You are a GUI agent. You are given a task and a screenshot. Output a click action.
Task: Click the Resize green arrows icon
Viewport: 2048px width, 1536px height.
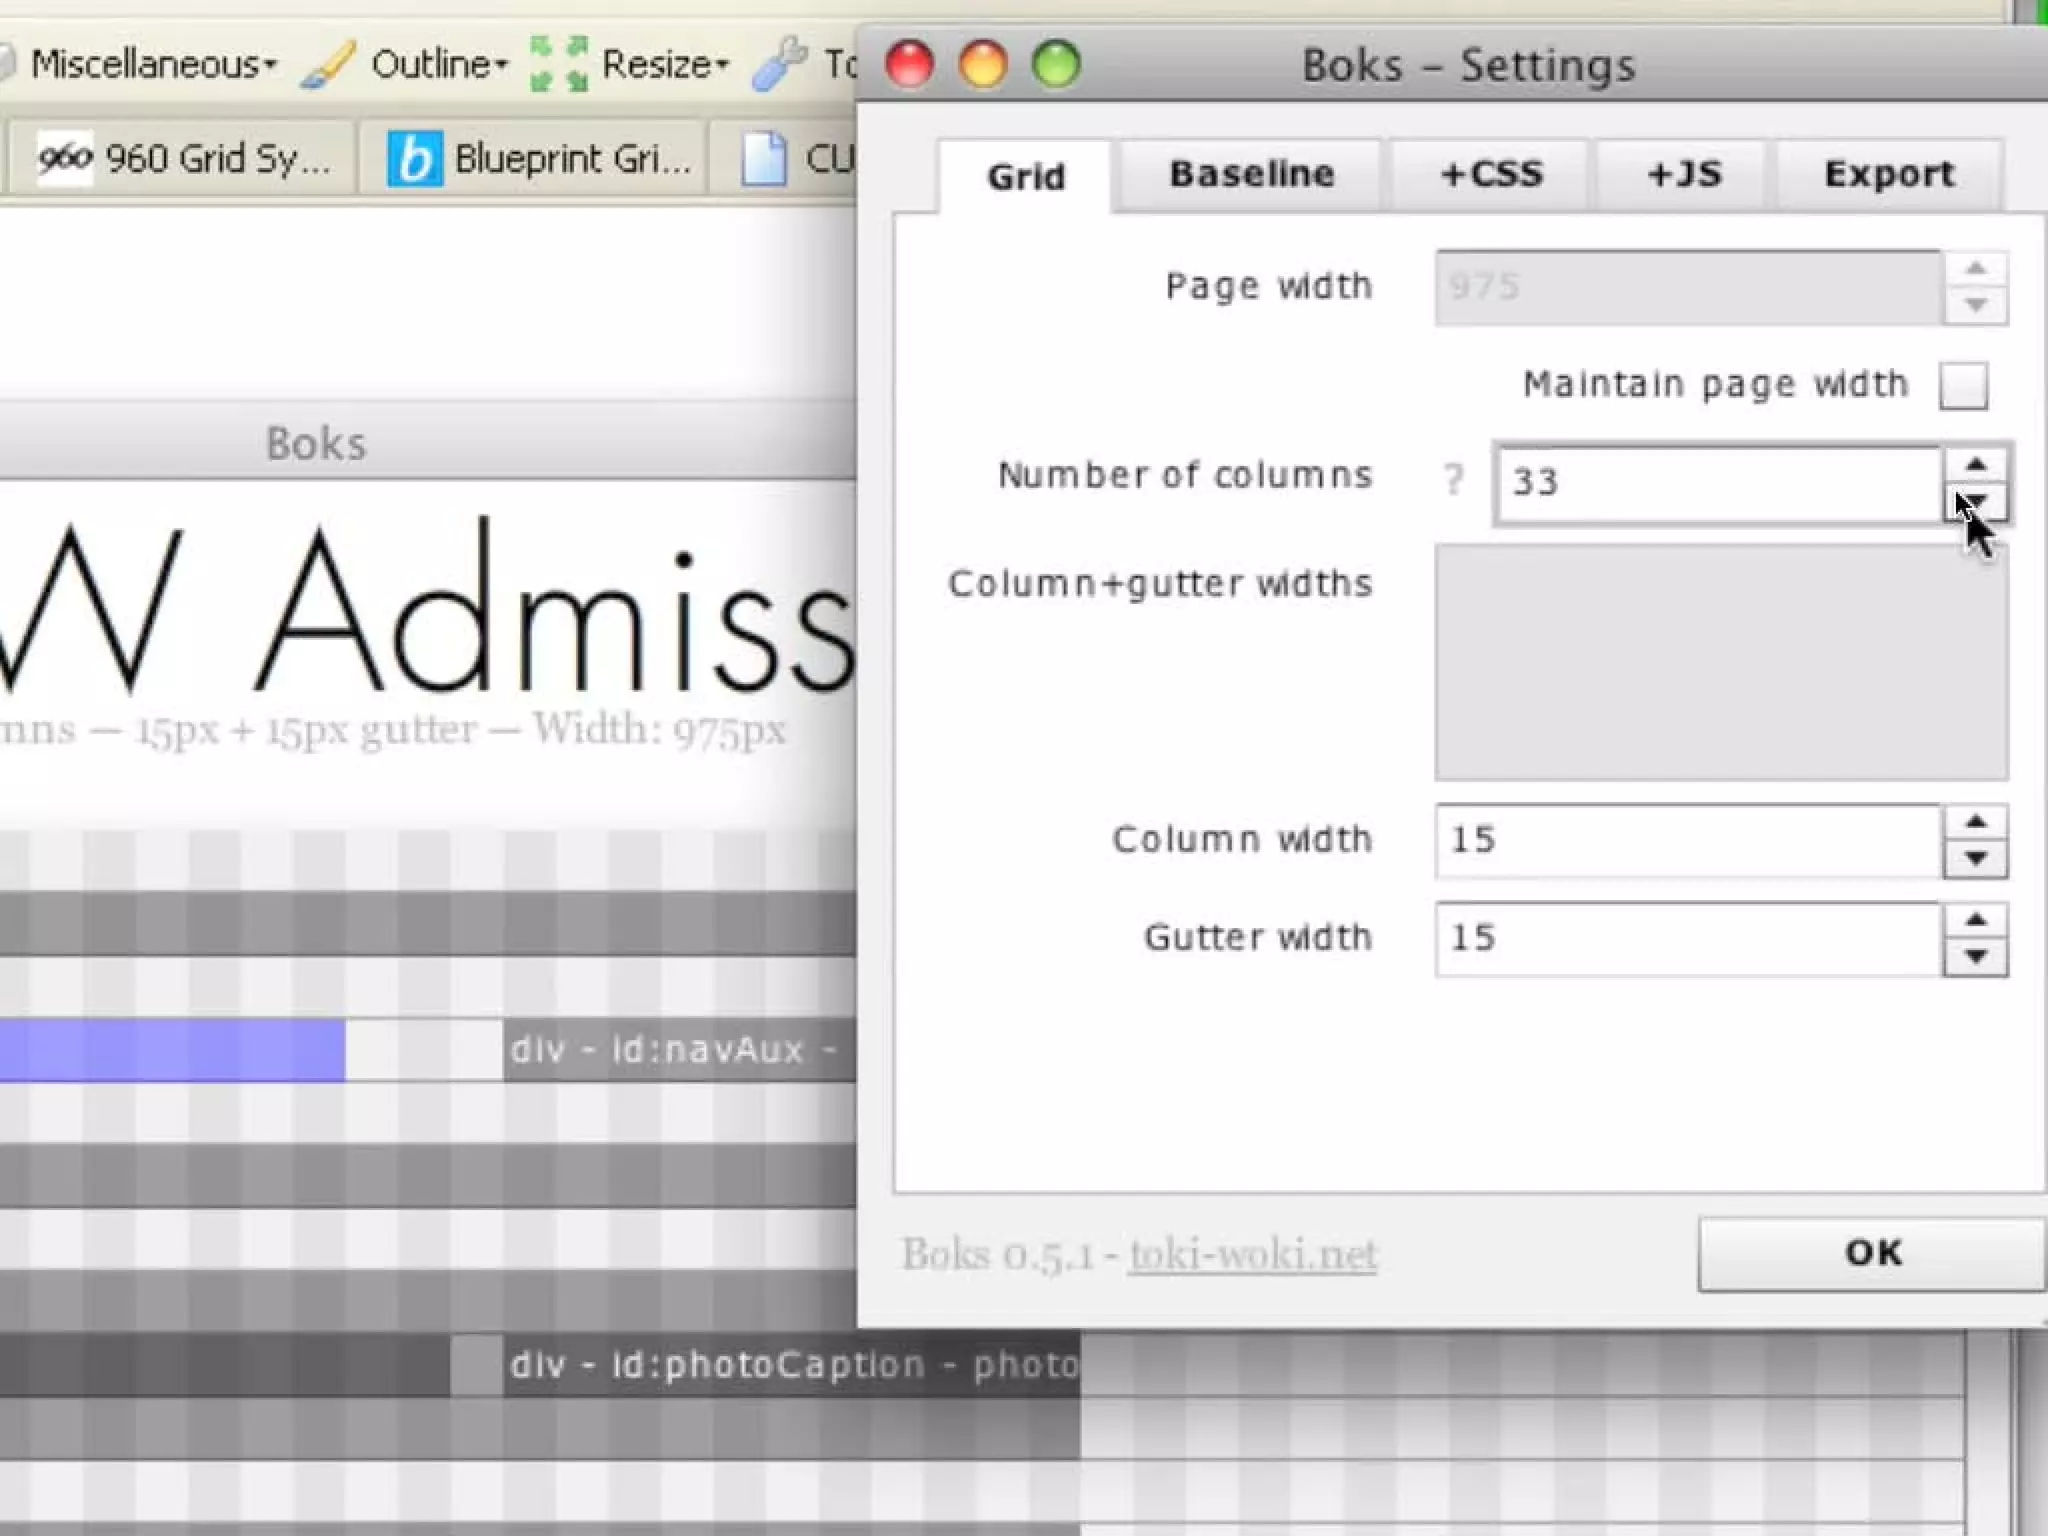[x=559, y=65]
